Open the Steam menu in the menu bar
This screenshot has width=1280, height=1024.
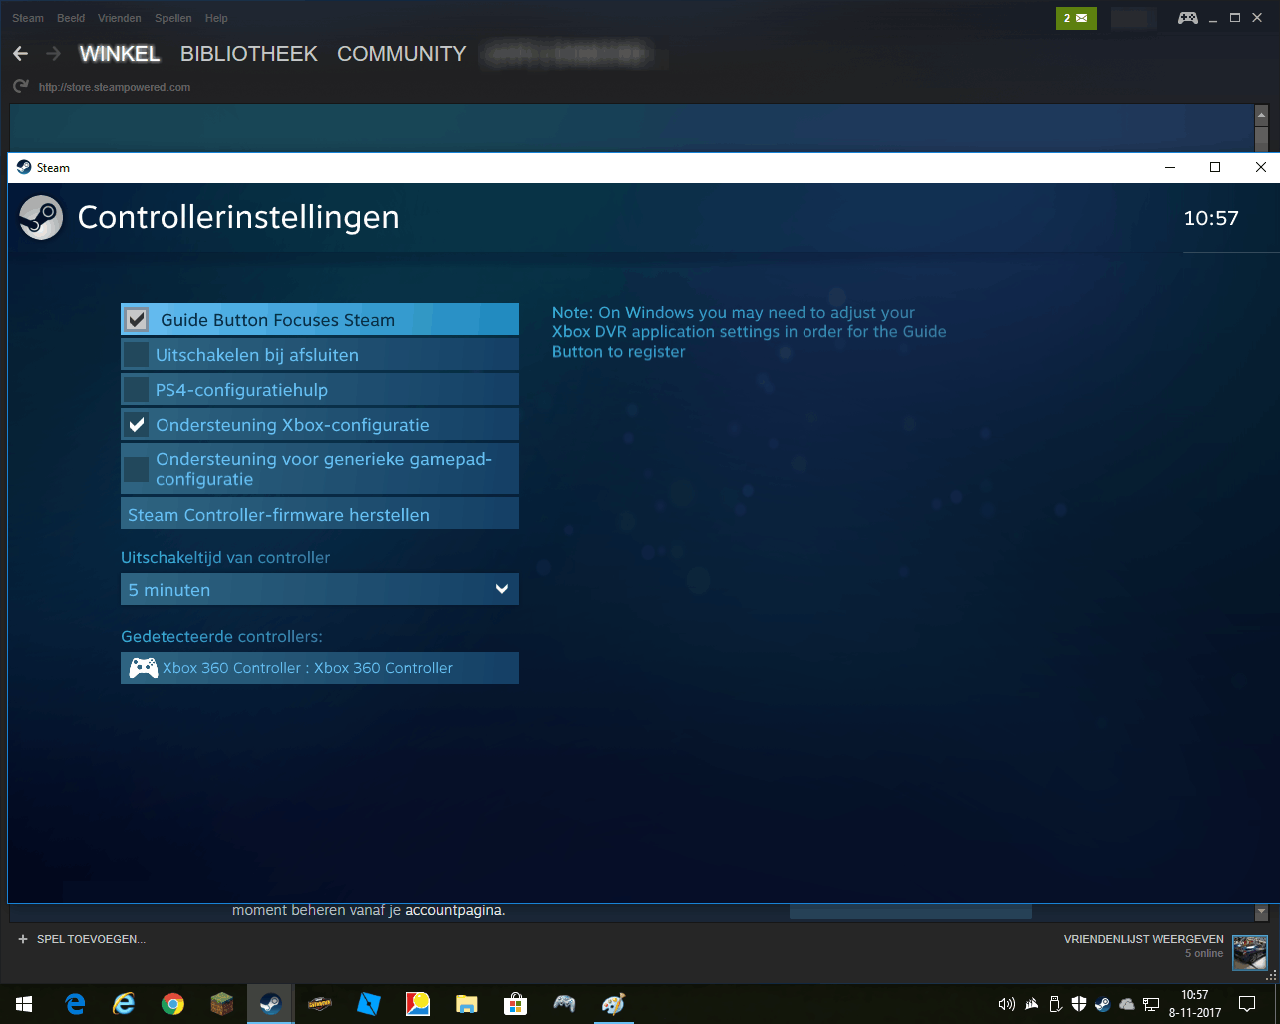coord(28,18)
